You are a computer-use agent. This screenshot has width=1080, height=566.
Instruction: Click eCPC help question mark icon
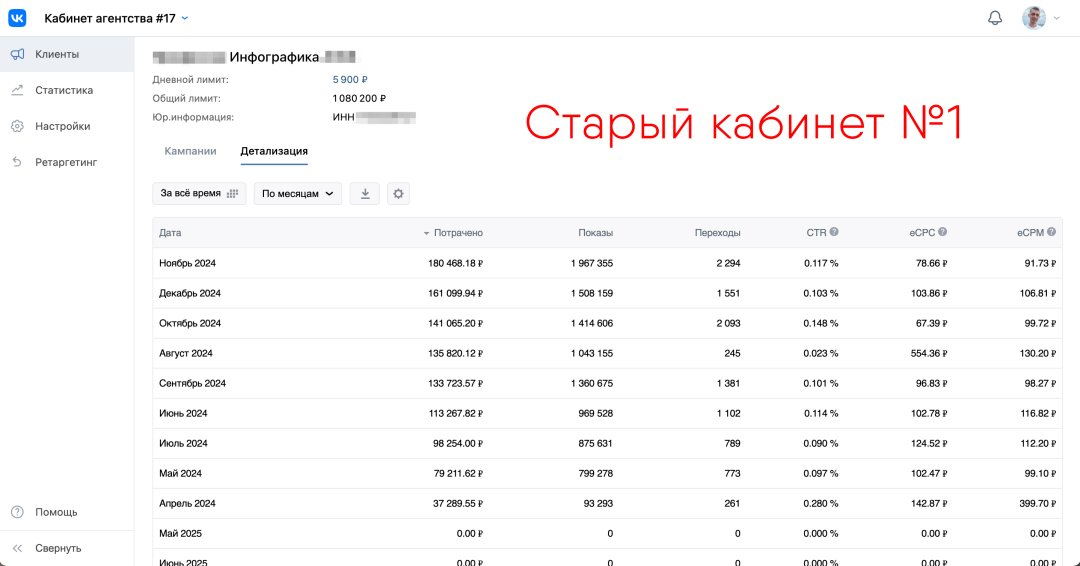click(x=942, y=232)
